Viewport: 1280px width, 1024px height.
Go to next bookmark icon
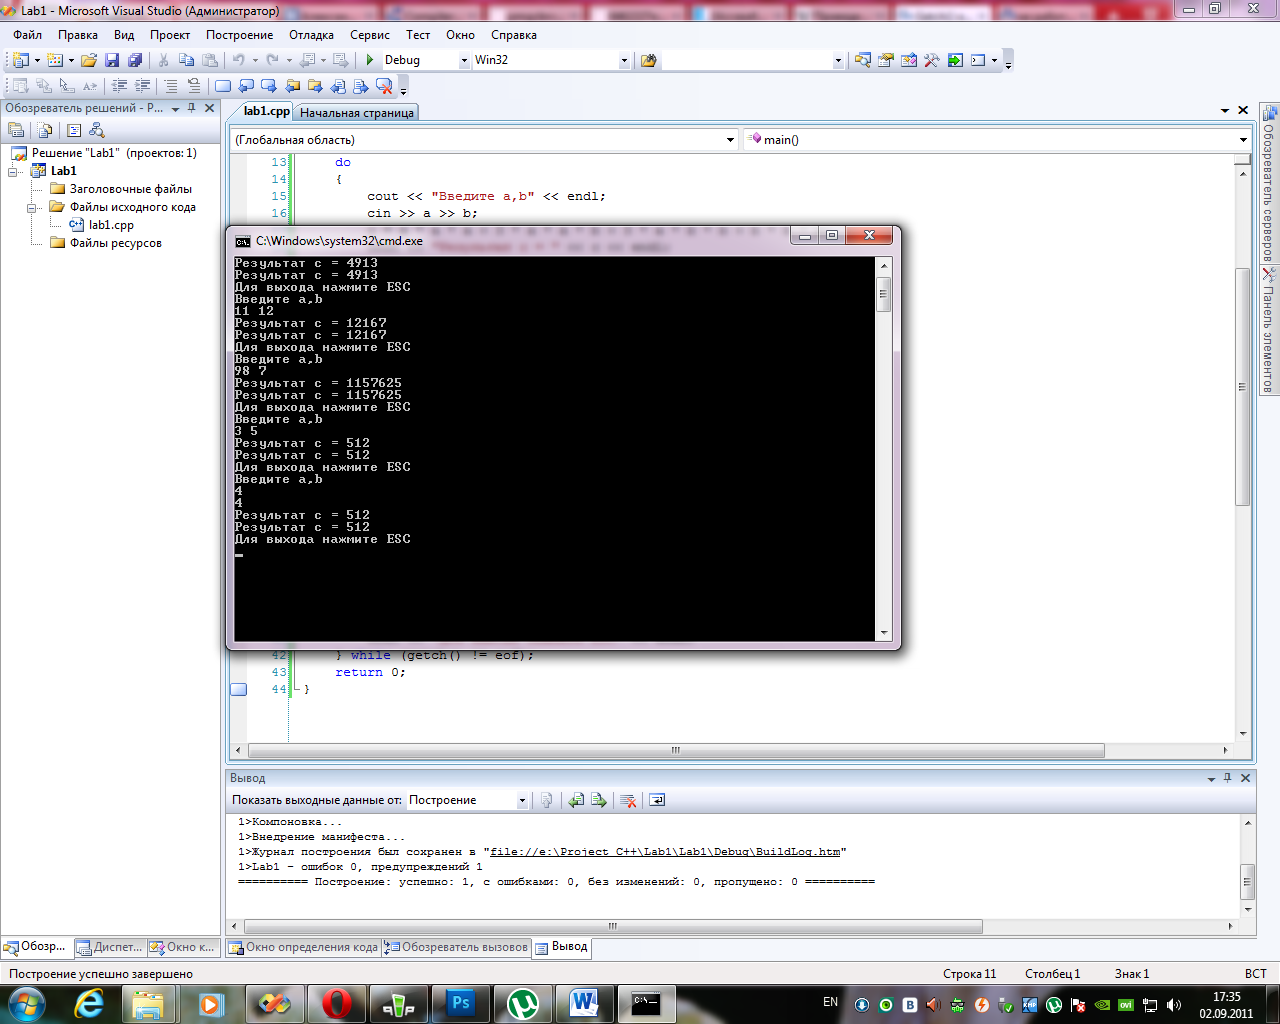coord(269,86)
